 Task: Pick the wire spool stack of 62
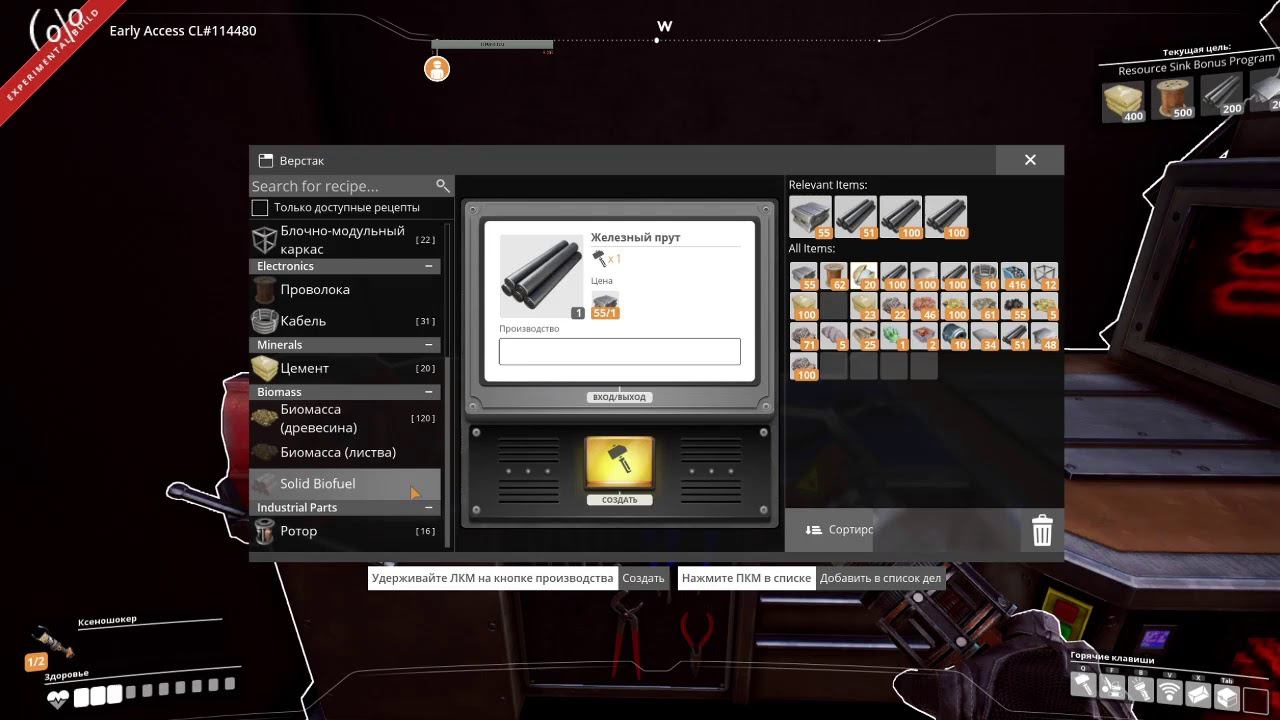834,276
